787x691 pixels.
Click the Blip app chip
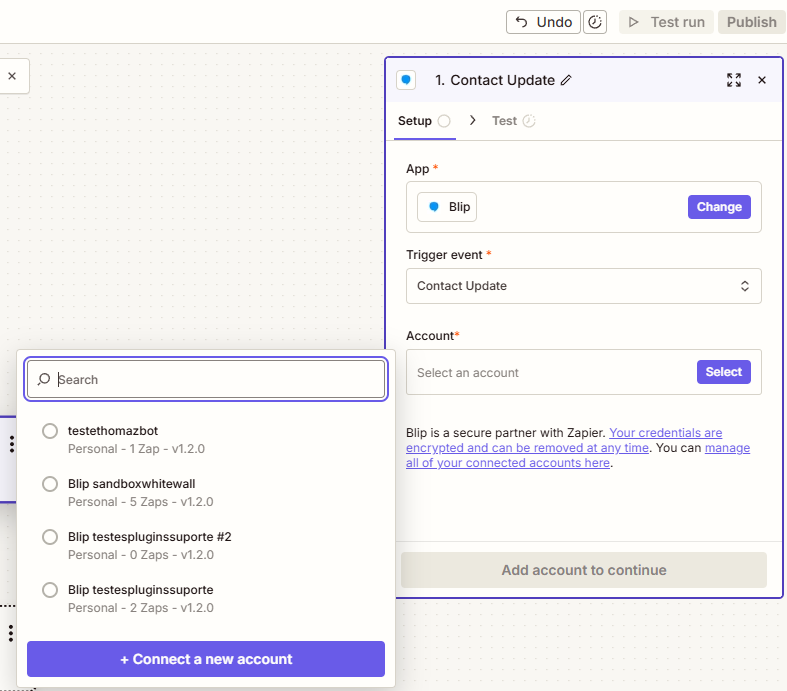pos(447,207)
